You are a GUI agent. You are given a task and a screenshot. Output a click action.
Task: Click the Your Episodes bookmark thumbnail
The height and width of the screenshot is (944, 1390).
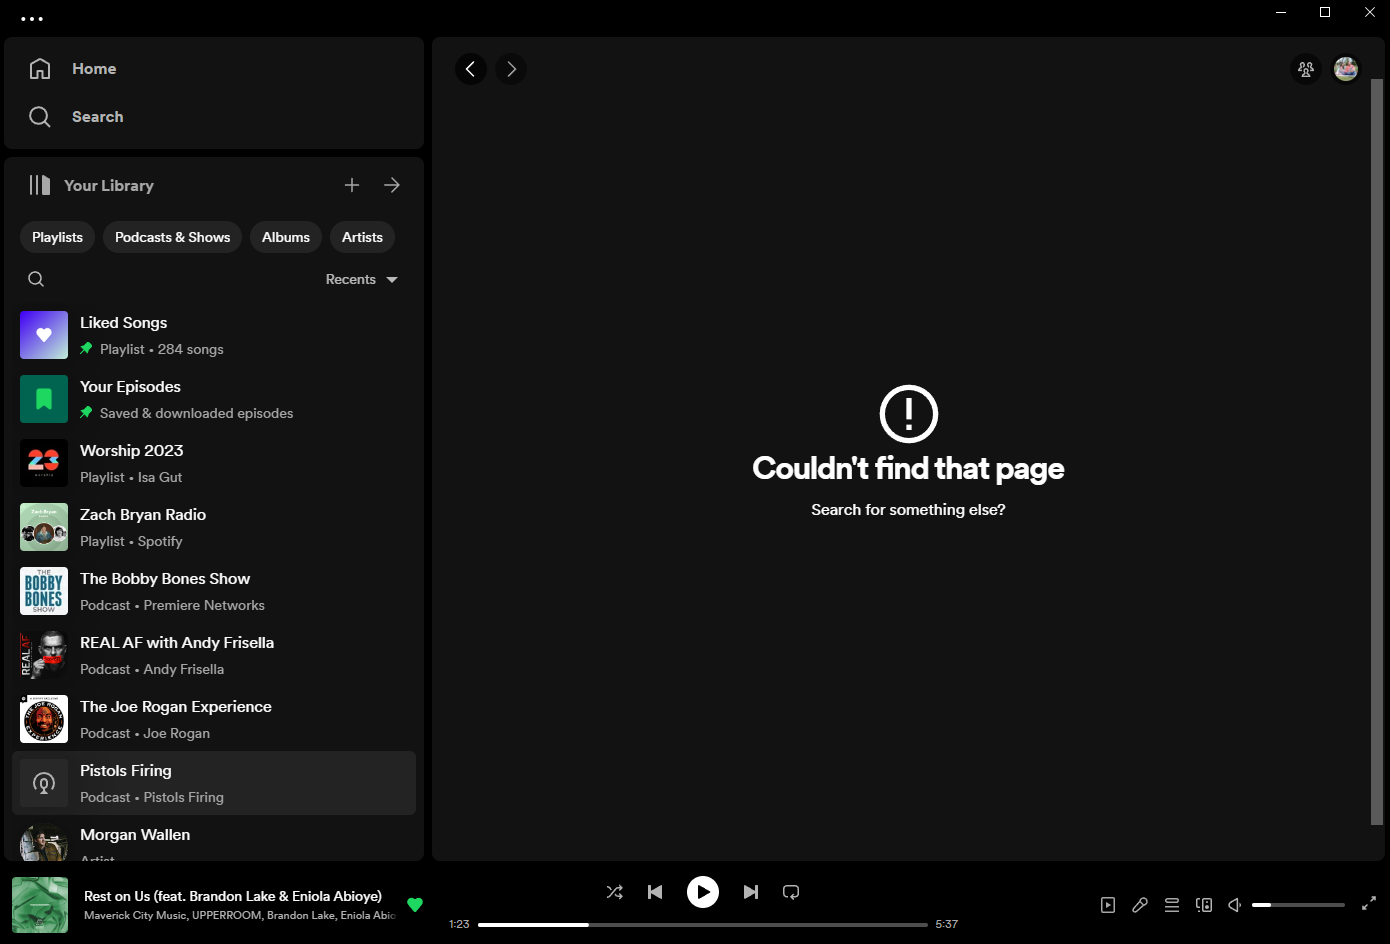(x=44, y=399)
